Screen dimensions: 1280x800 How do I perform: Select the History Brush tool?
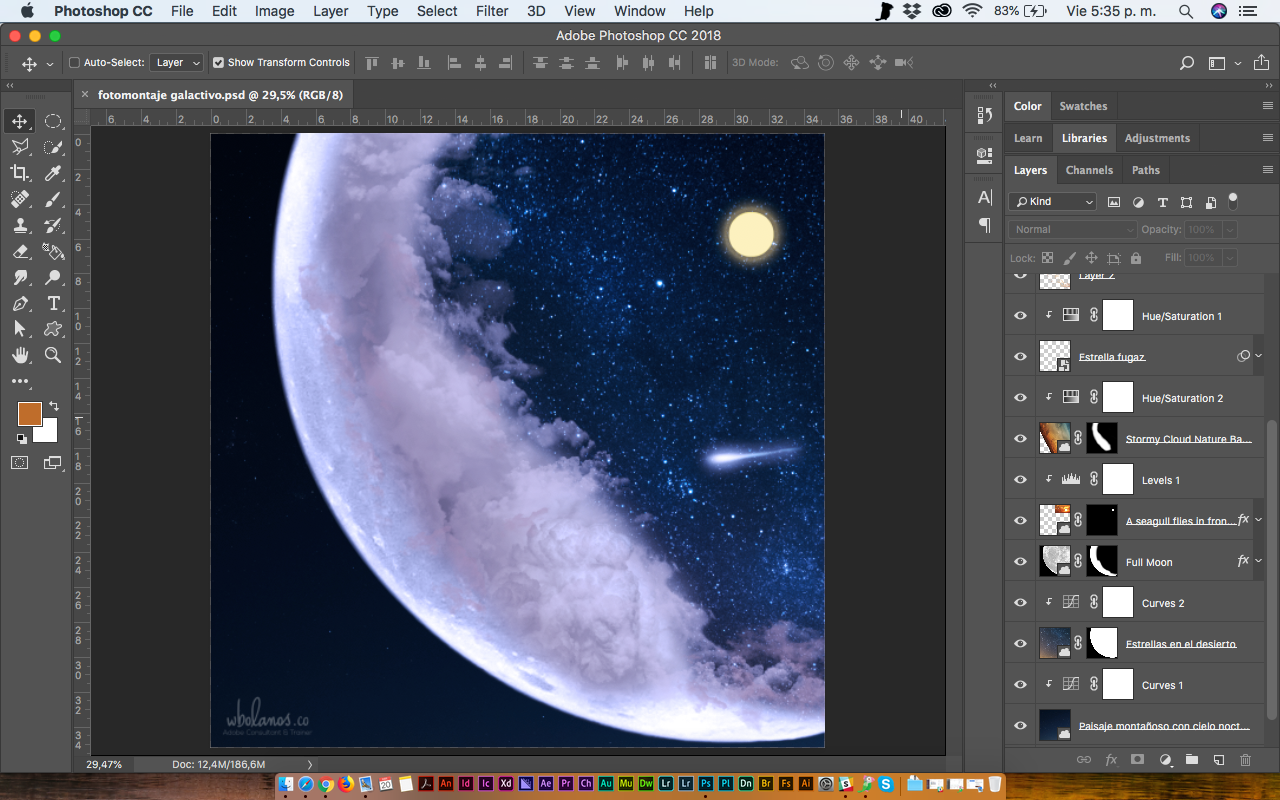pyautogui.click(x=53, y=225)
